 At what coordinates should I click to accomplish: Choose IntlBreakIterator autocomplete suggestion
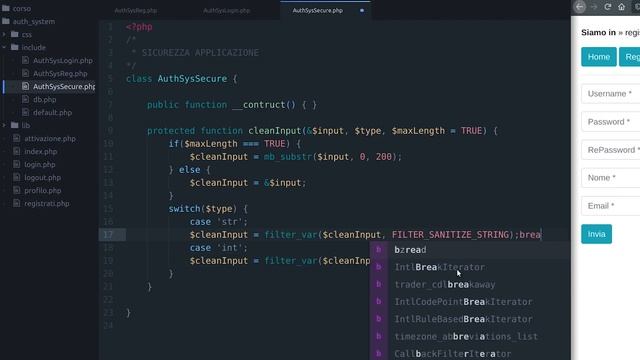pyautogui.click(x=470, y=267)
